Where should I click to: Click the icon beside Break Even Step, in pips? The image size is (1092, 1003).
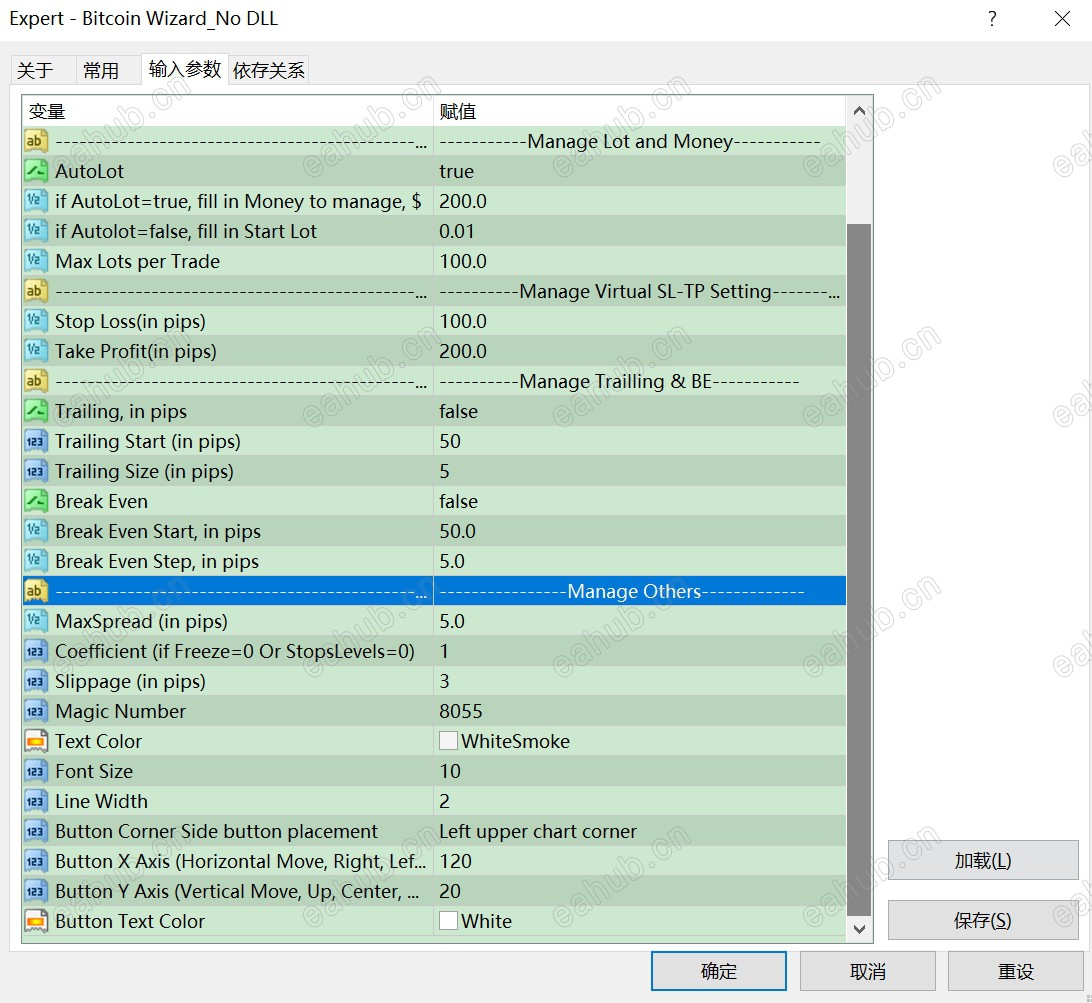[36, 560]
